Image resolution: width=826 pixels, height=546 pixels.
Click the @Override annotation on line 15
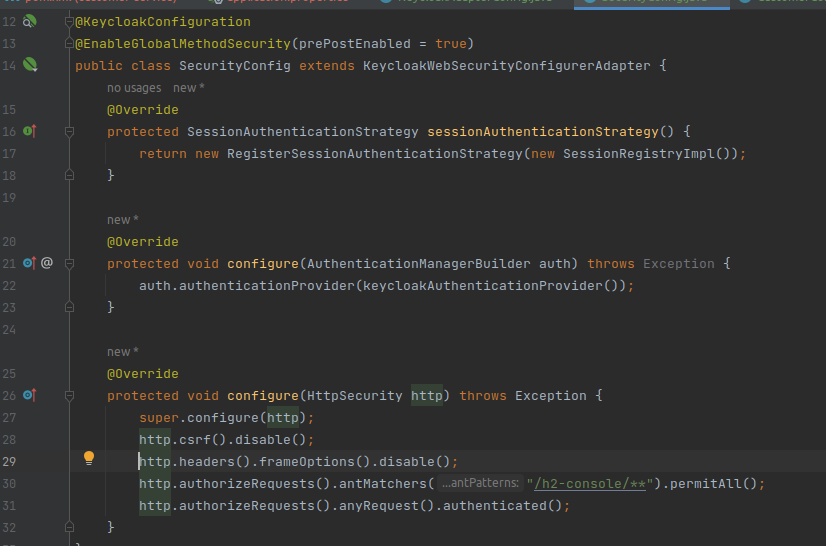pyautogui.click(x=143, y=110)
